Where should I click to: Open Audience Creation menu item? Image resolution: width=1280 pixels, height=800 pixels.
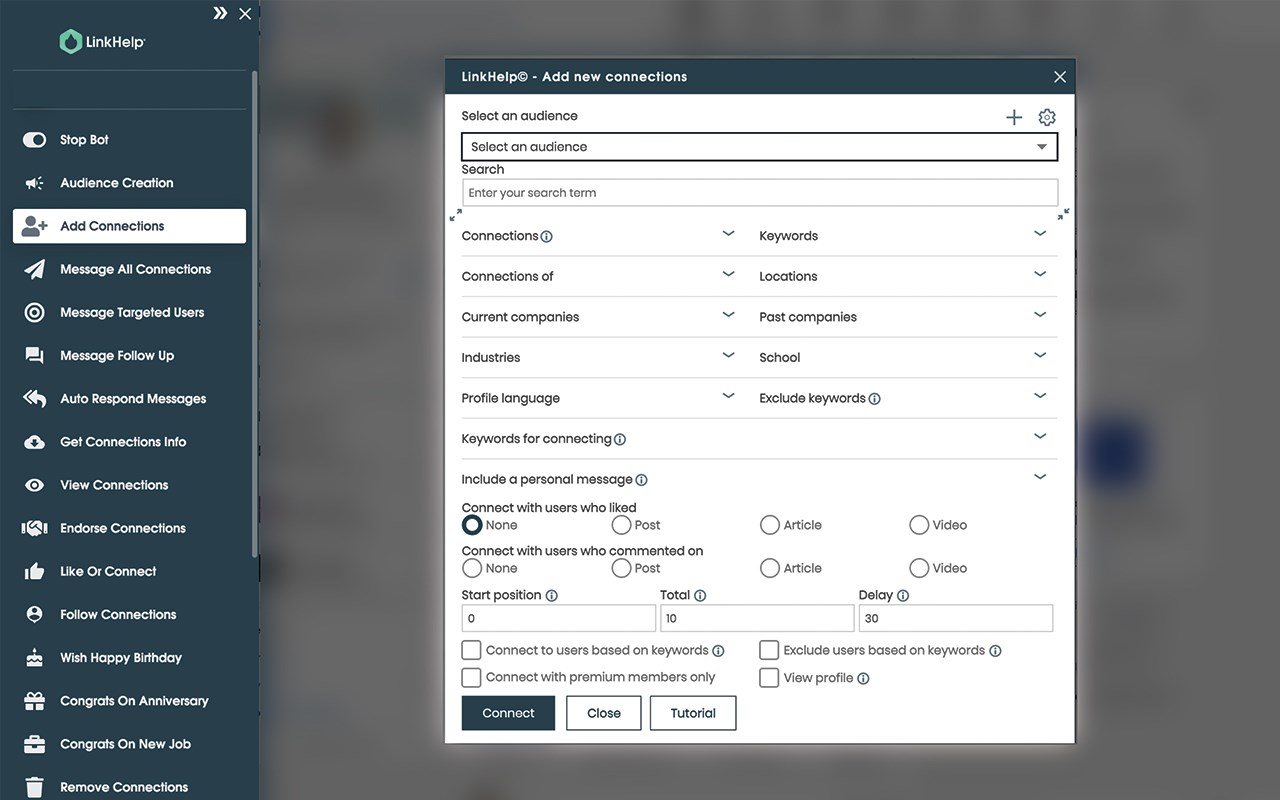point(129,183)
